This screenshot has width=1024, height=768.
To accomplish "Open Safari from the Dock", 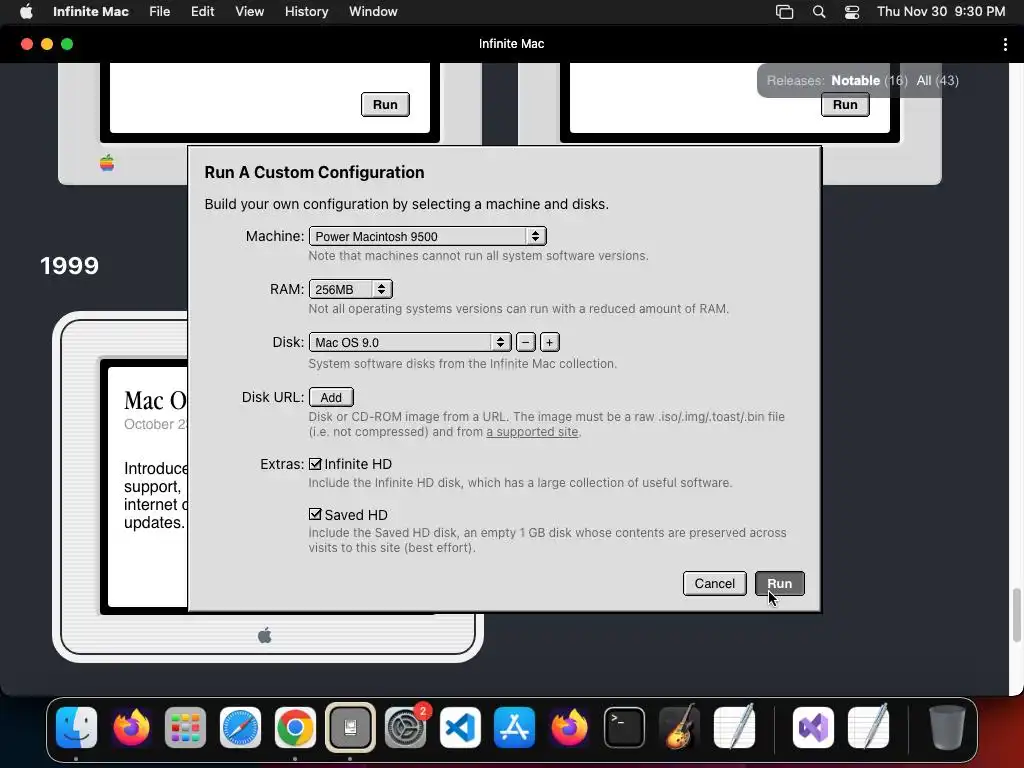I will coord(240,727).
